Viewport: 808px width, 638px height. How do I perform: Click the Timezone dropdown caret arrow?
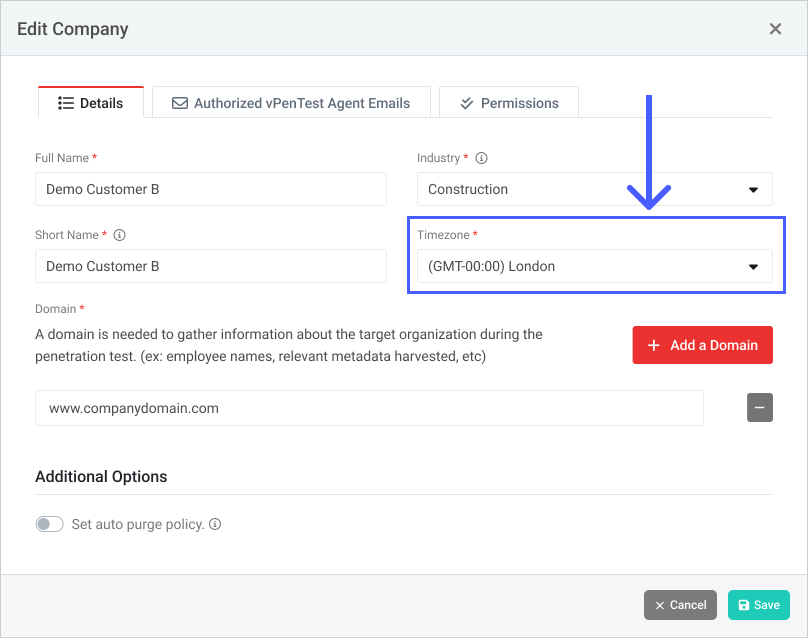pyautogui.click(x=754, y=267)
